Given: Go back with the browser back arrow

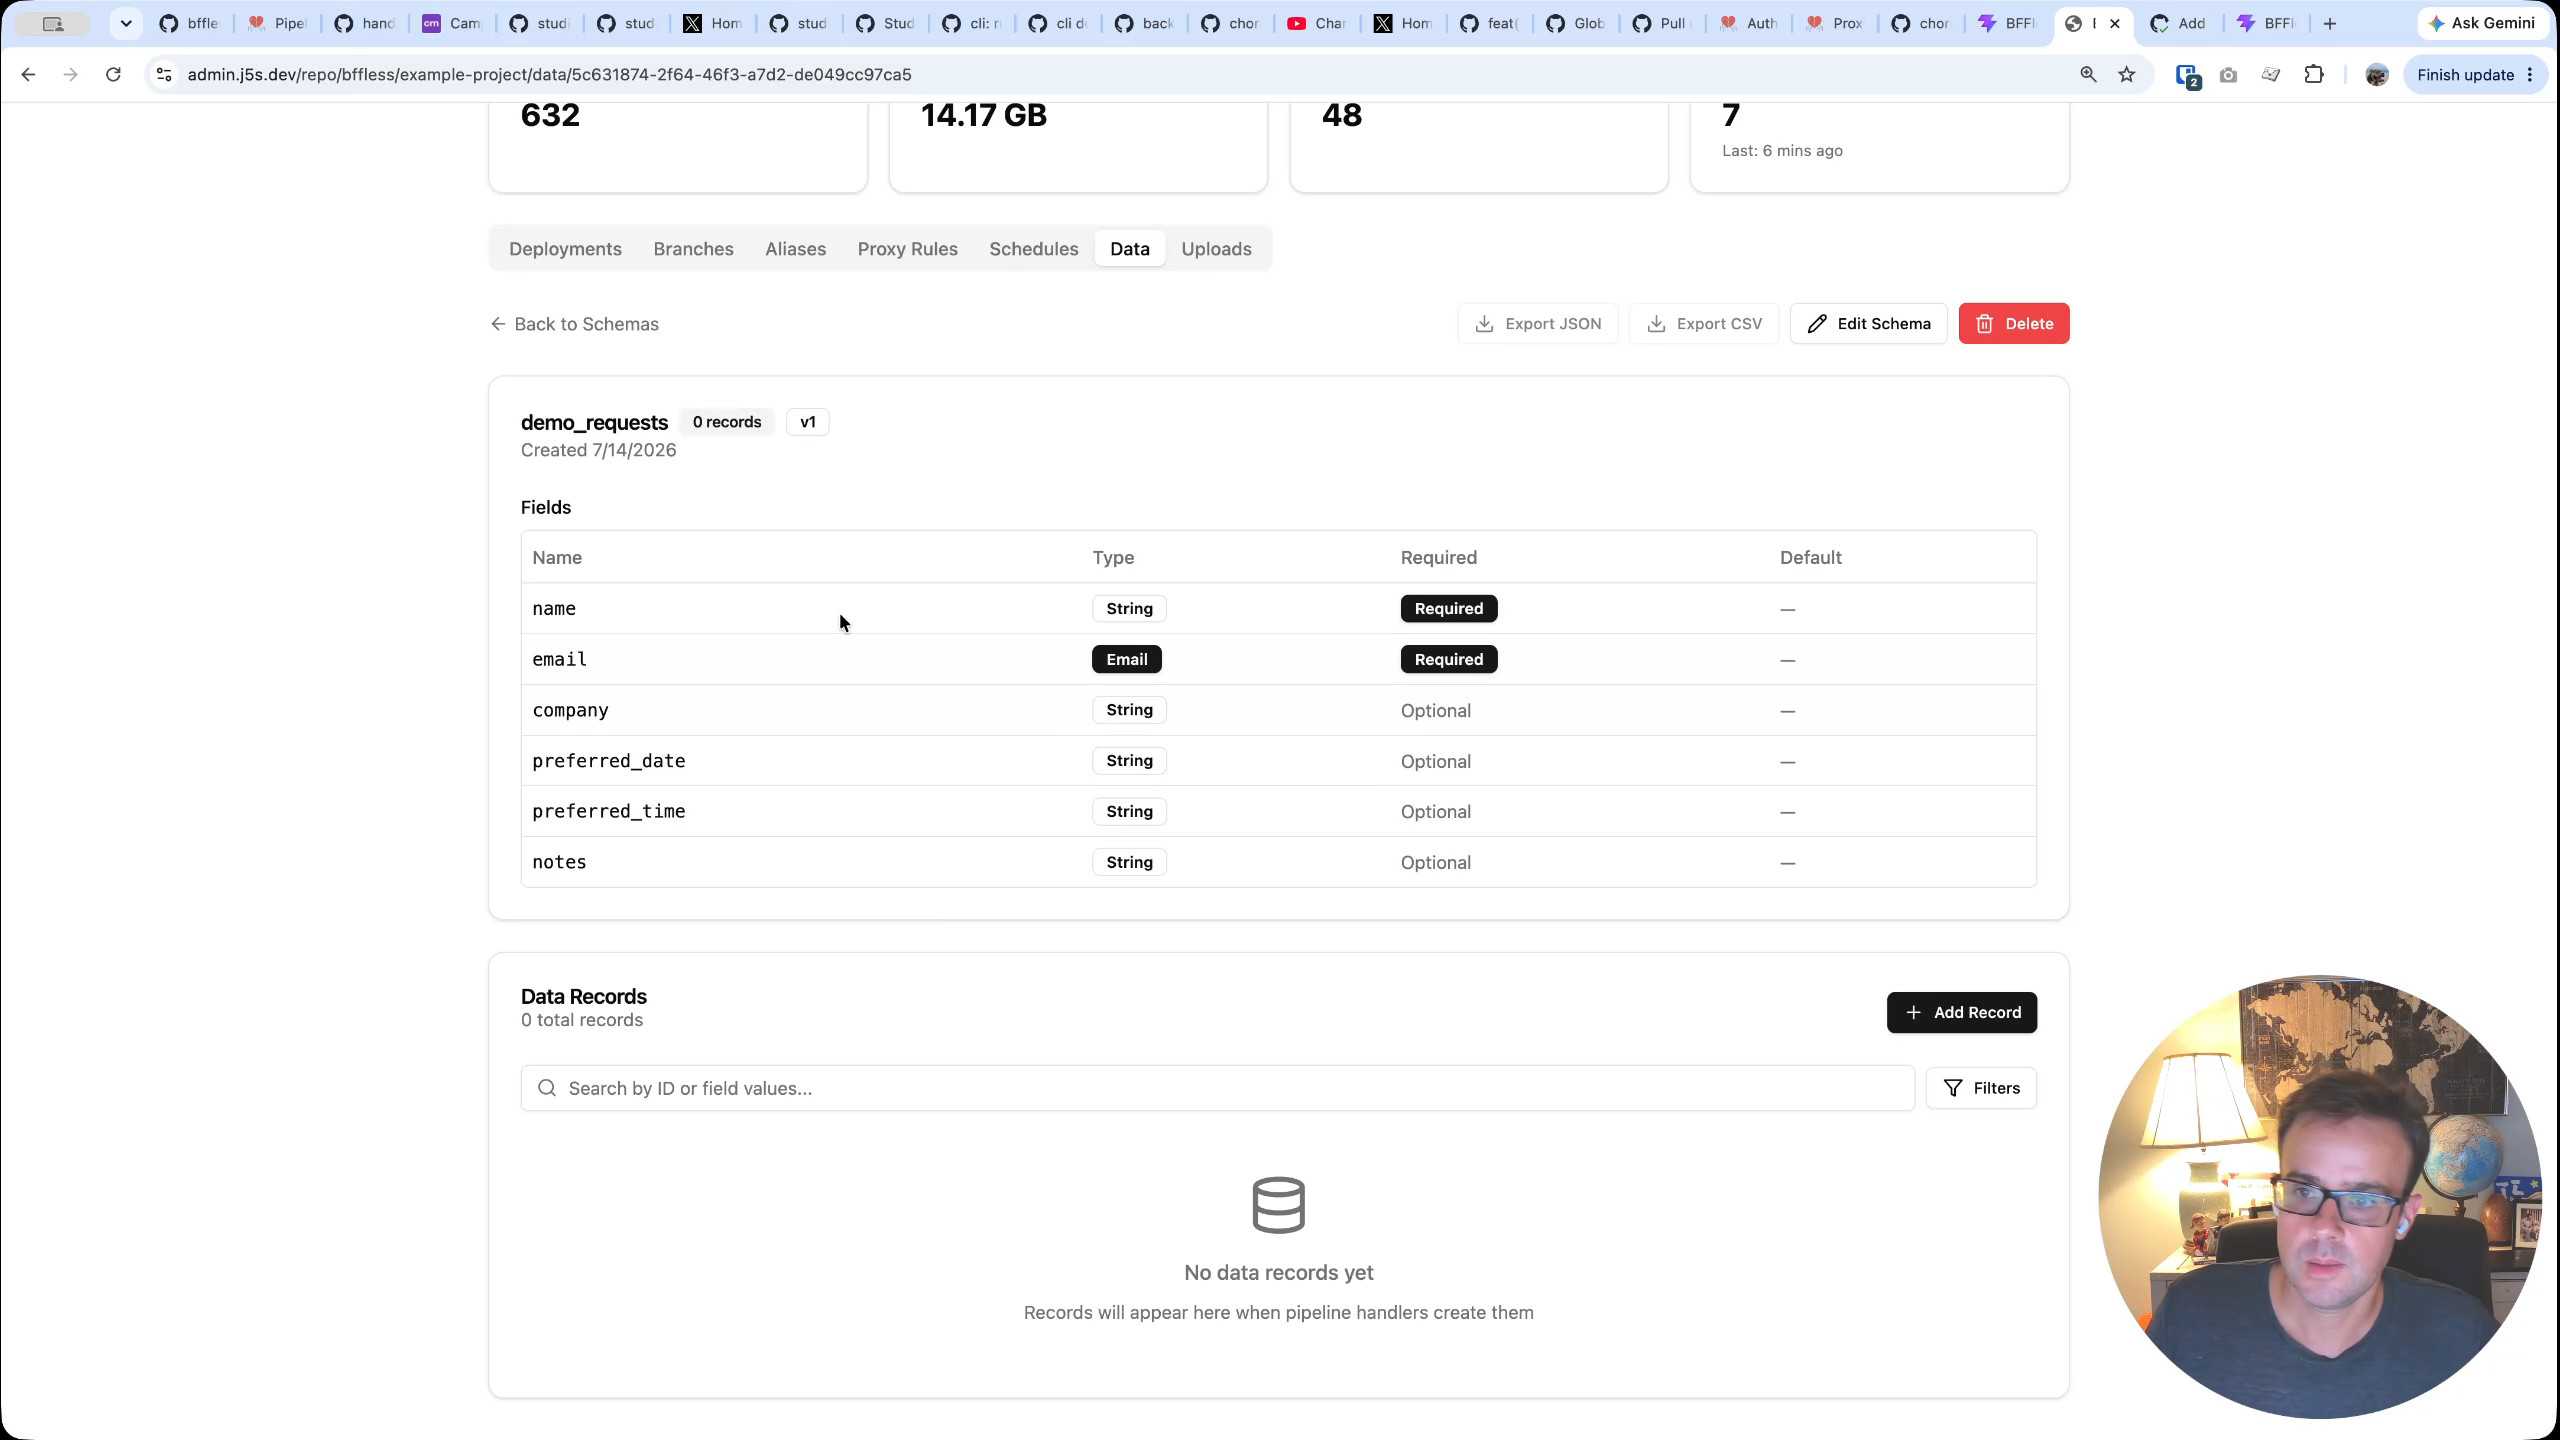Looking at the screenshot, I should point(28,74).
